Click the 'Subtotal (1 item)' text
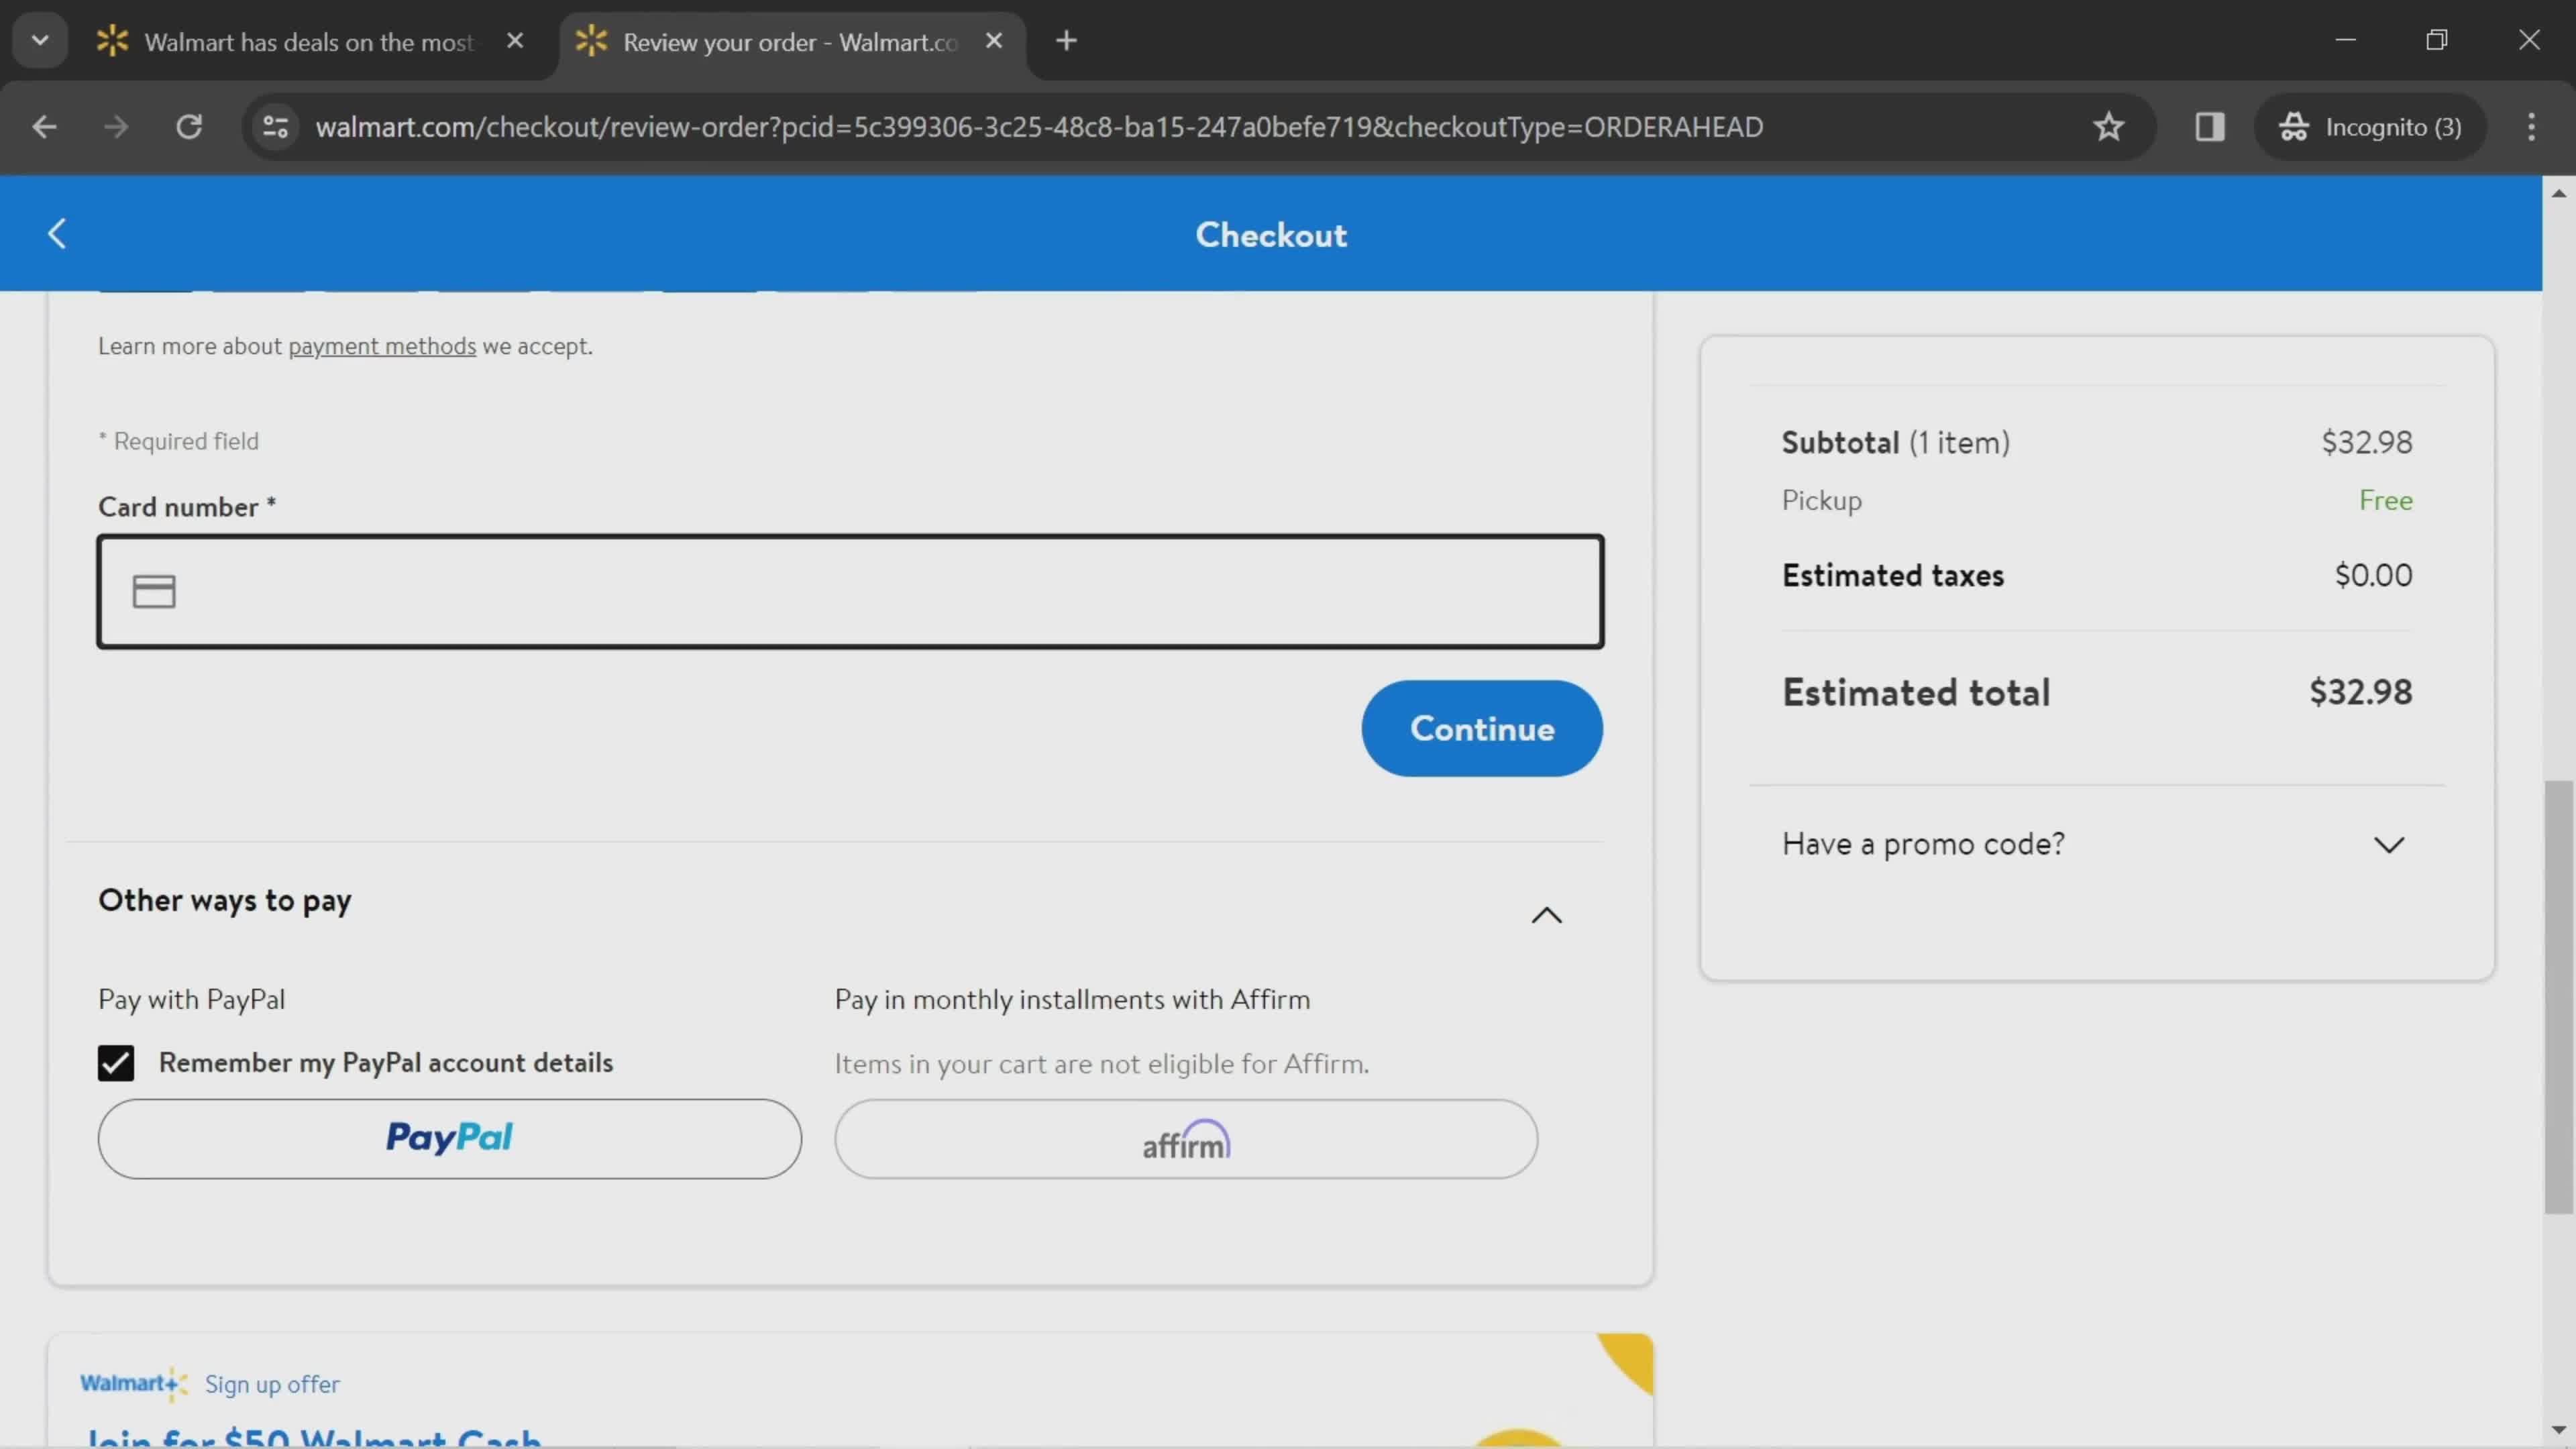Image resolution: width=2576 pixels, height=1449 pixels. point(1895,443)
